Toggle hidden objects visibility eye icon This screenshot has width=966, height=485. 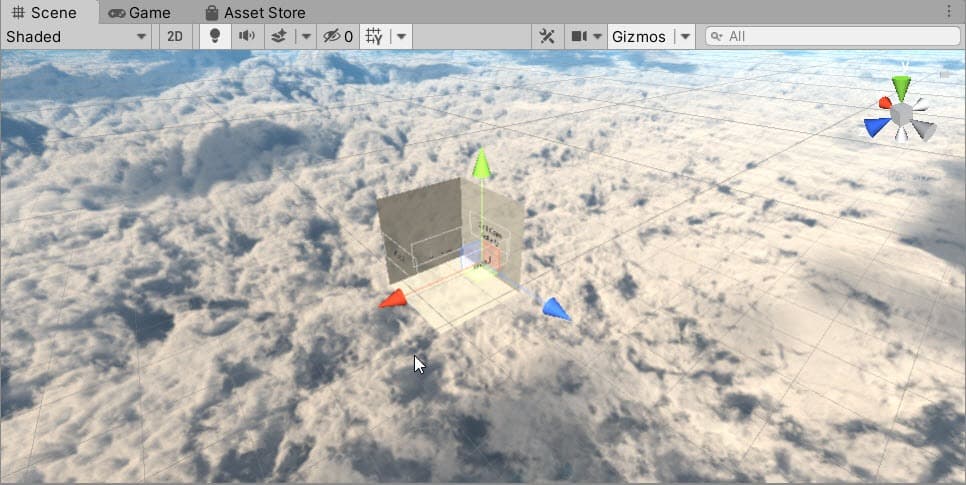[338, 36]
